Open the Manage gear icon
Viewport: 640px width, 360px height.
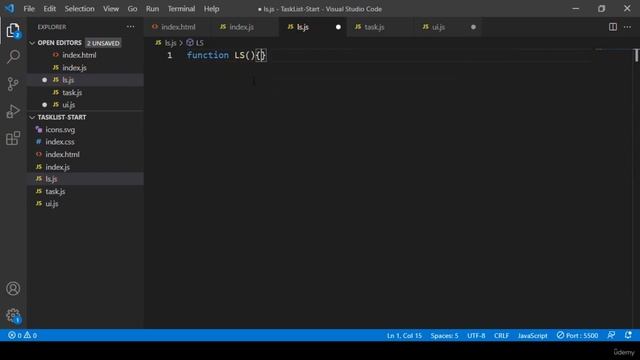click(13, 316)
